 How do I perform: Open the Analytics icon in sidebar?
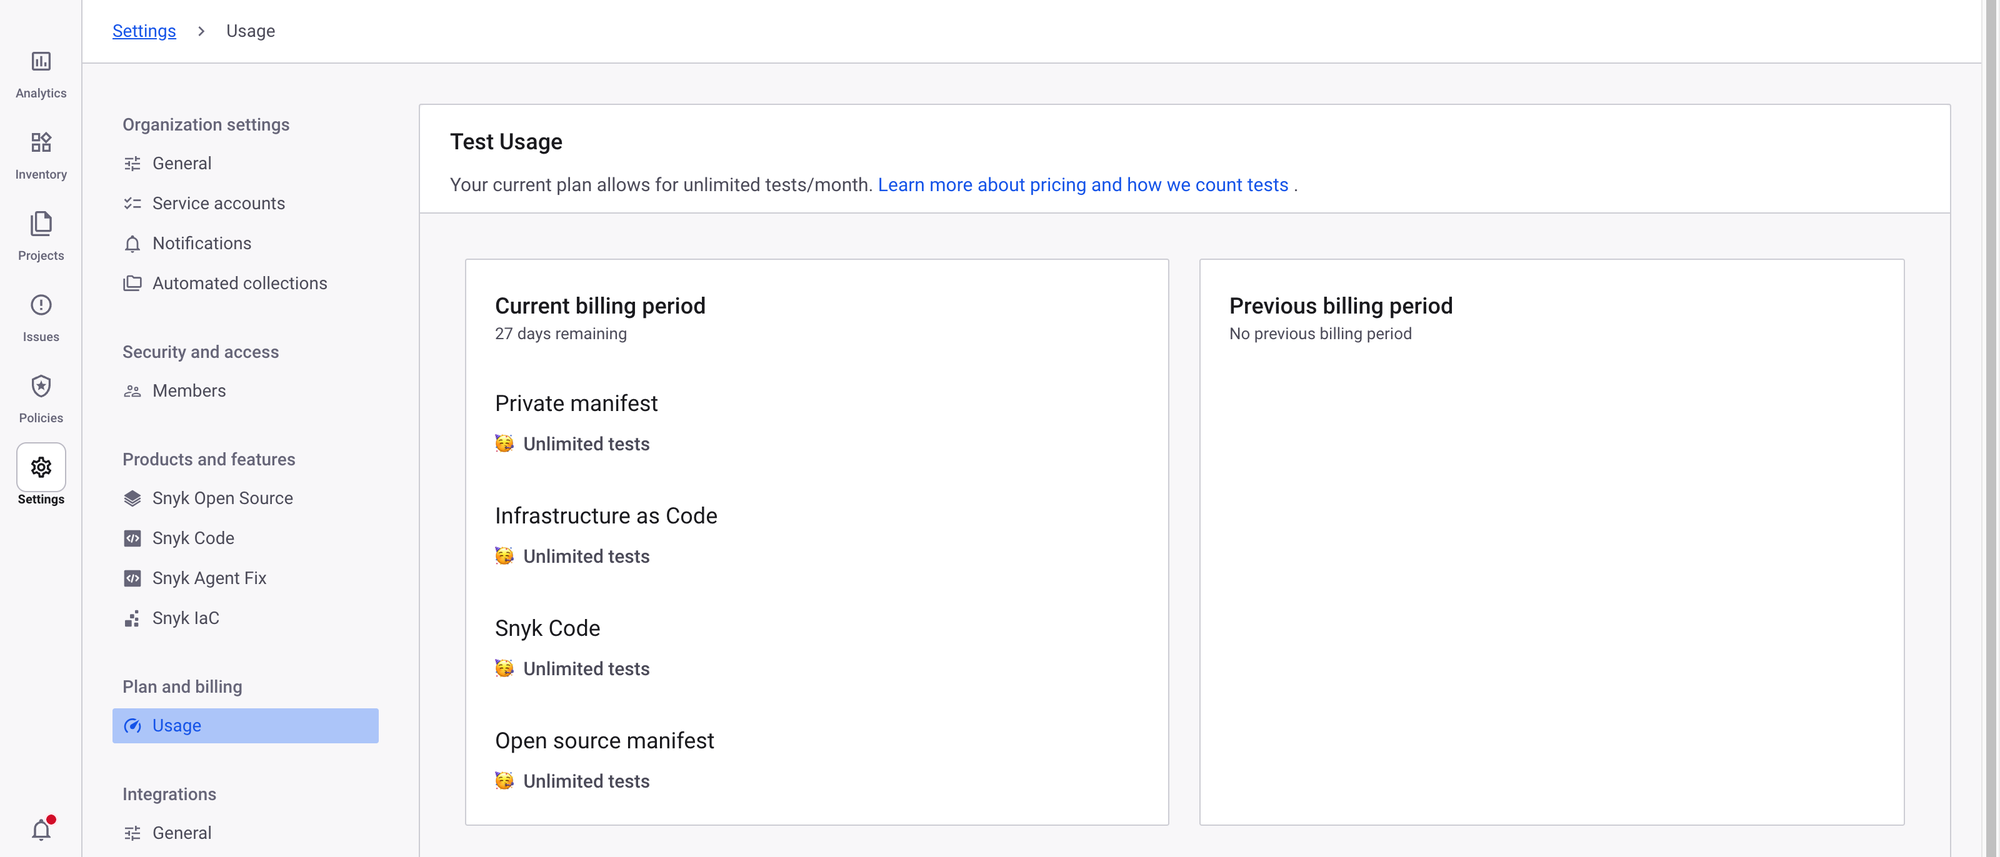[x=41, y=62]
